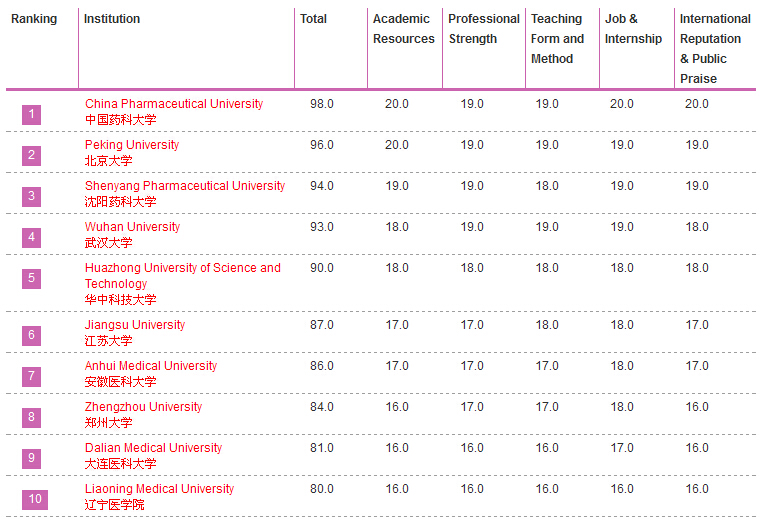Select Dalian Medical Job & Internship 17.0

(x=622, y=447)
